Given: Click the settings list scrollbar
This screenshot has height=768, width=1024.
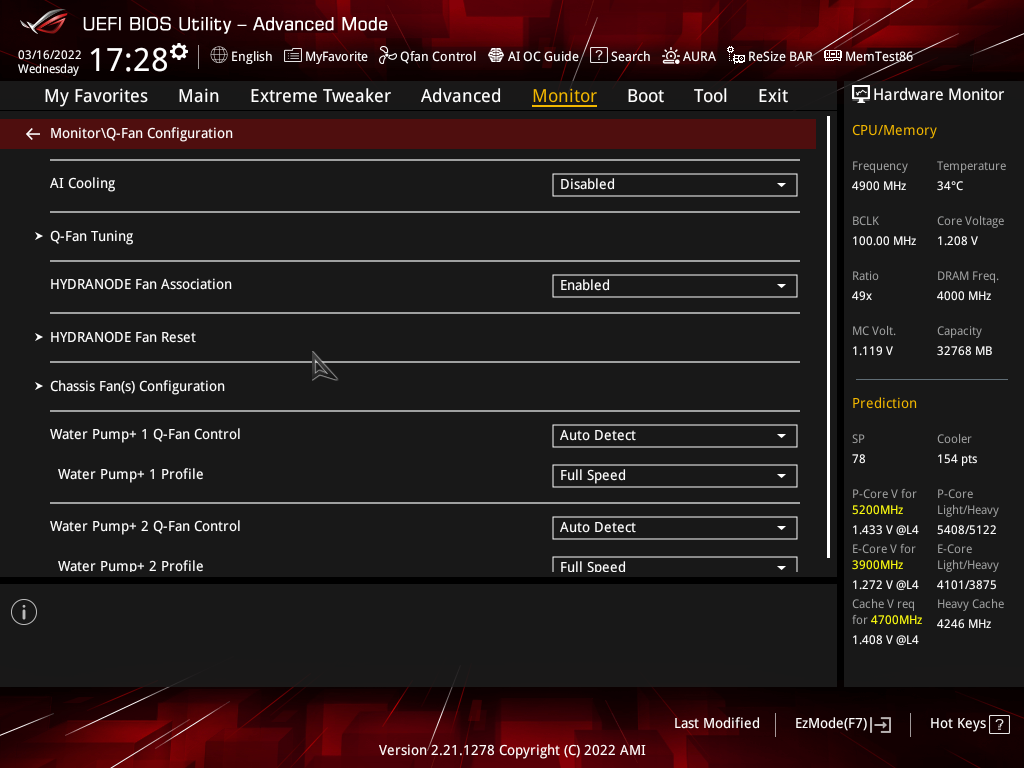Looking at the screenshot, I should [x=828, y=336].
